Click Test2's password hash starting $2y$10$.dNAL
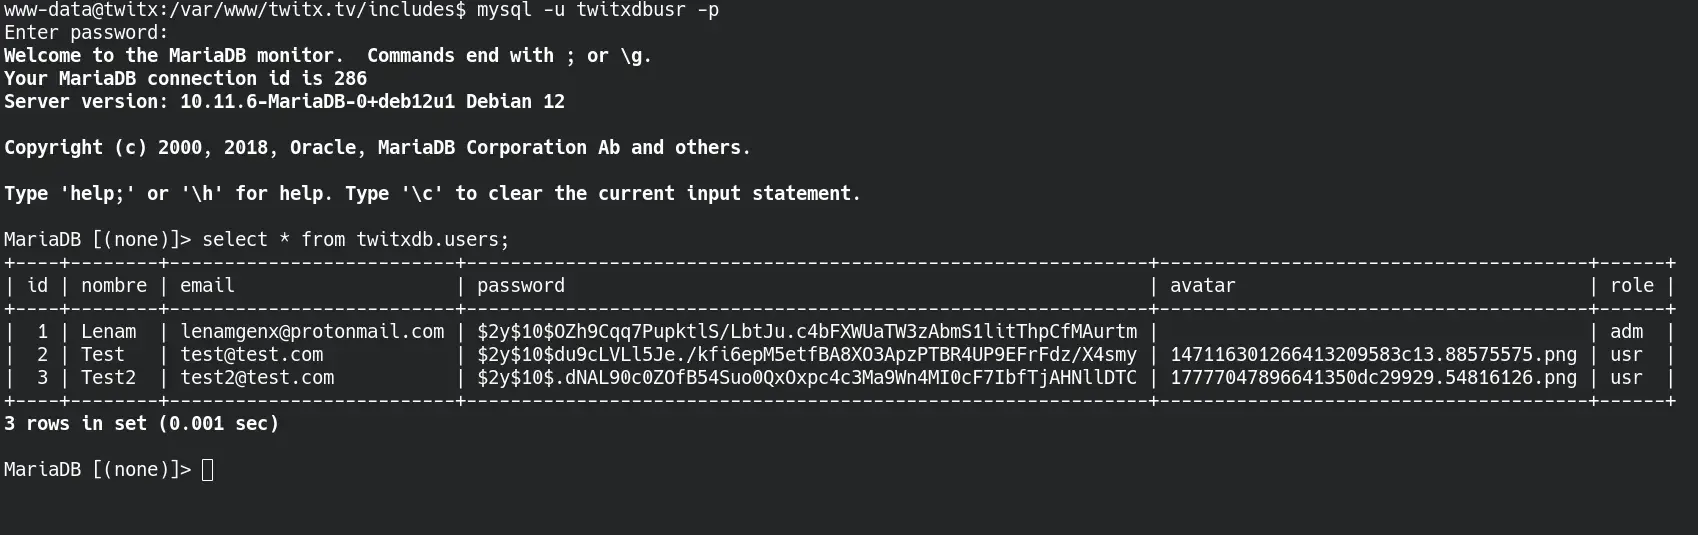 click(807, 377)
